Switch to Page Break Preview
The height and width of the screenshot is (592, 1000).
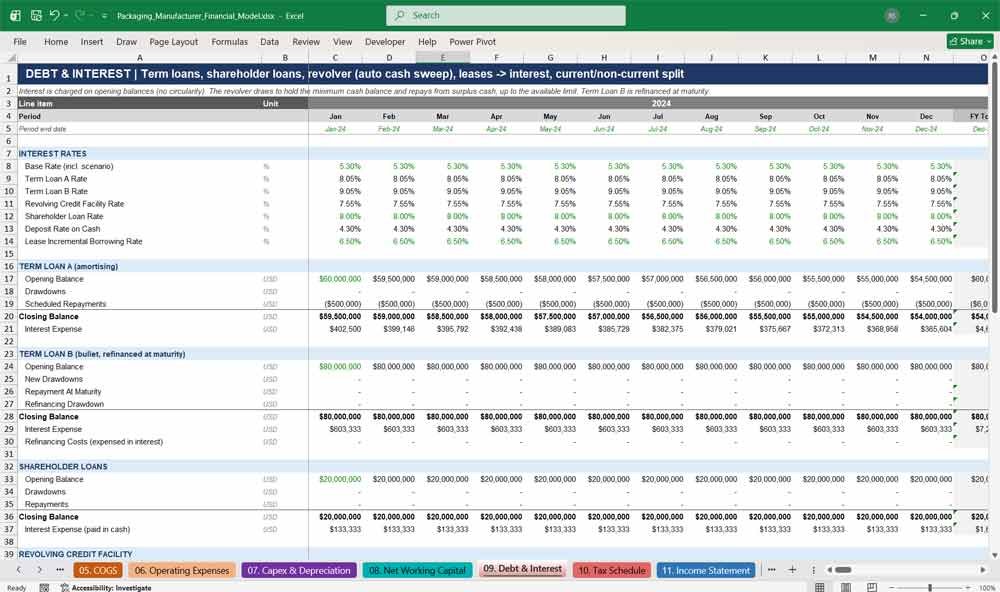871,587
